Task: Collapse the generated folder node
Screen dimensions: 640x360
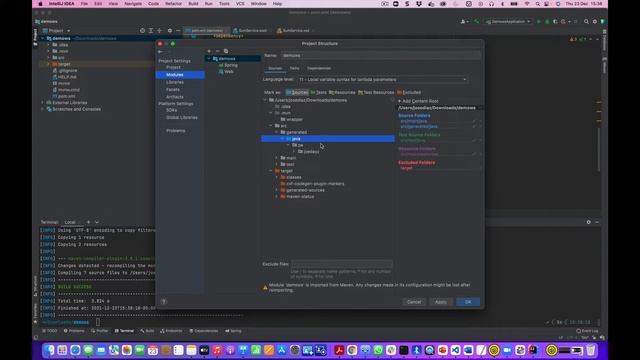Action: pyautogui.click(x=276, y=132)
